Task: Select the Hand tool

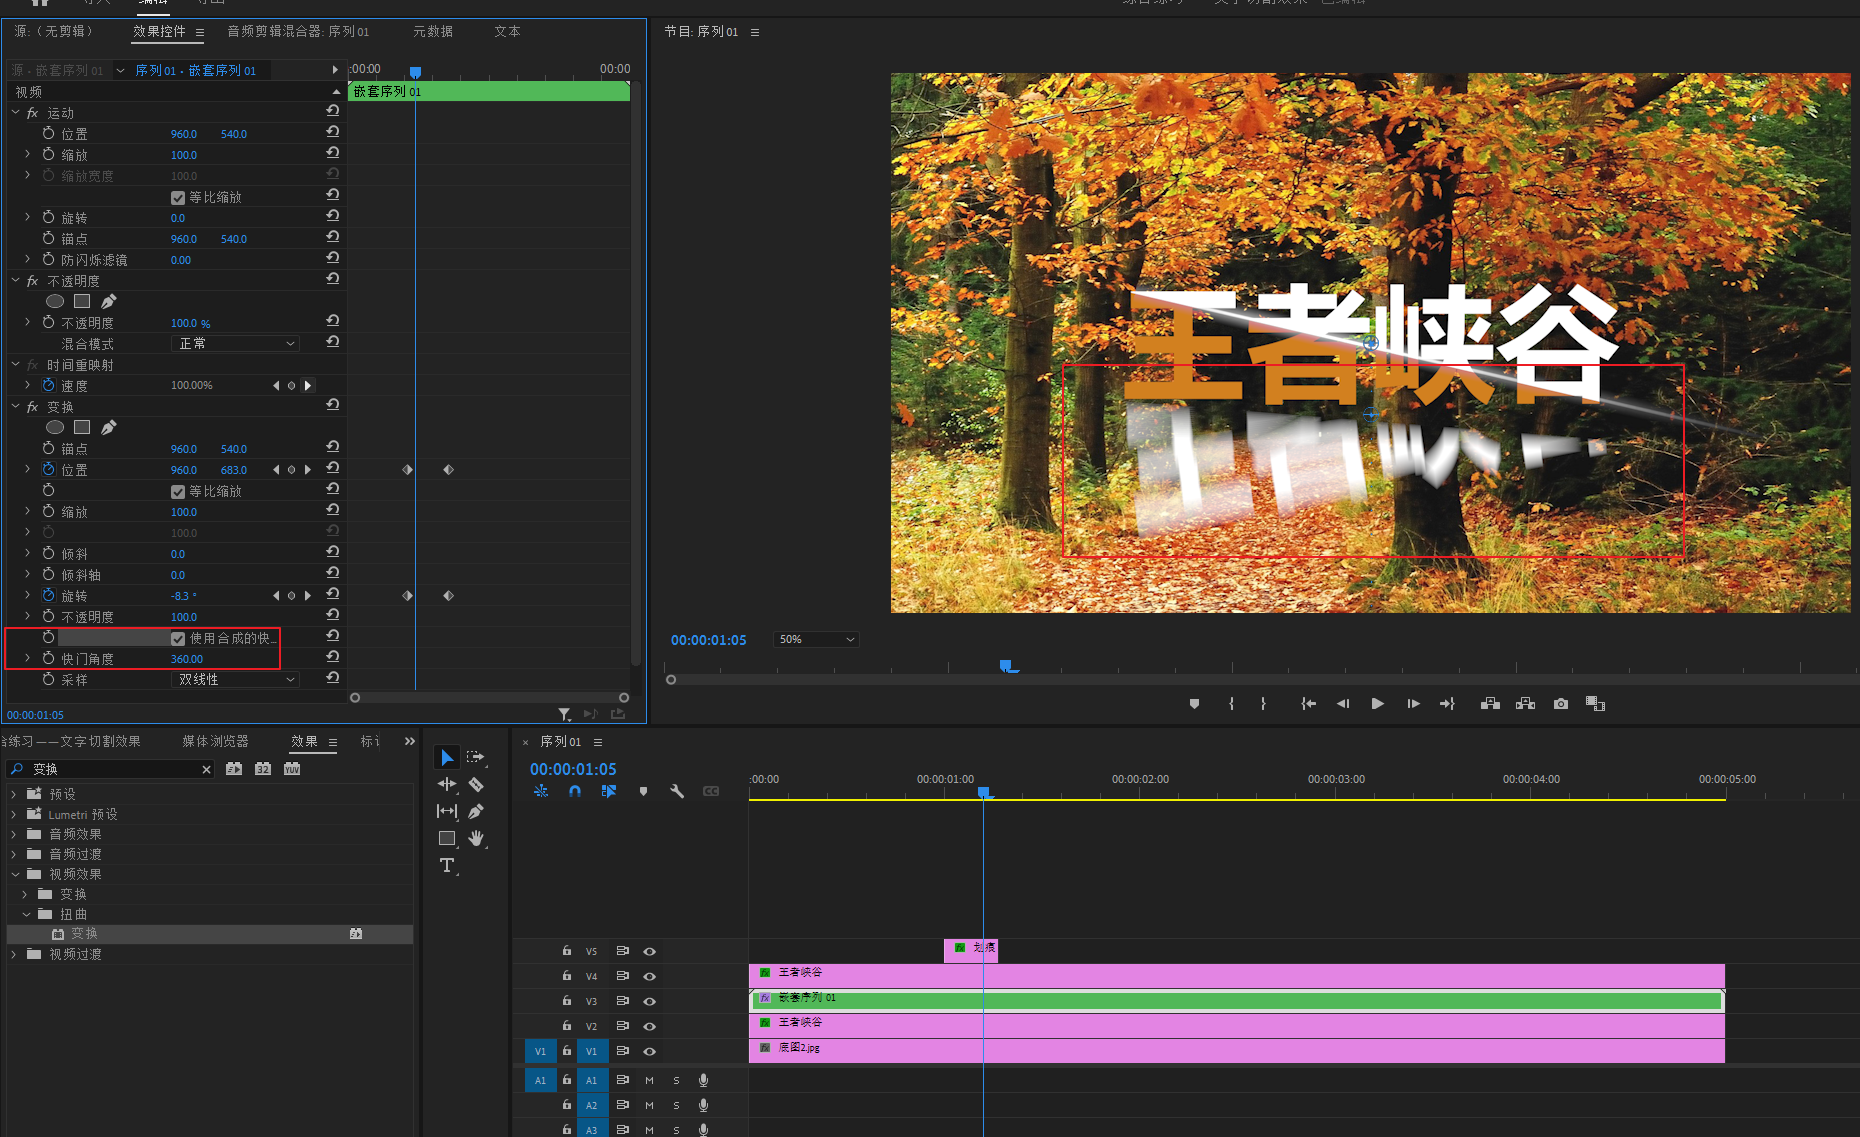Action: [x=477, y=838]
